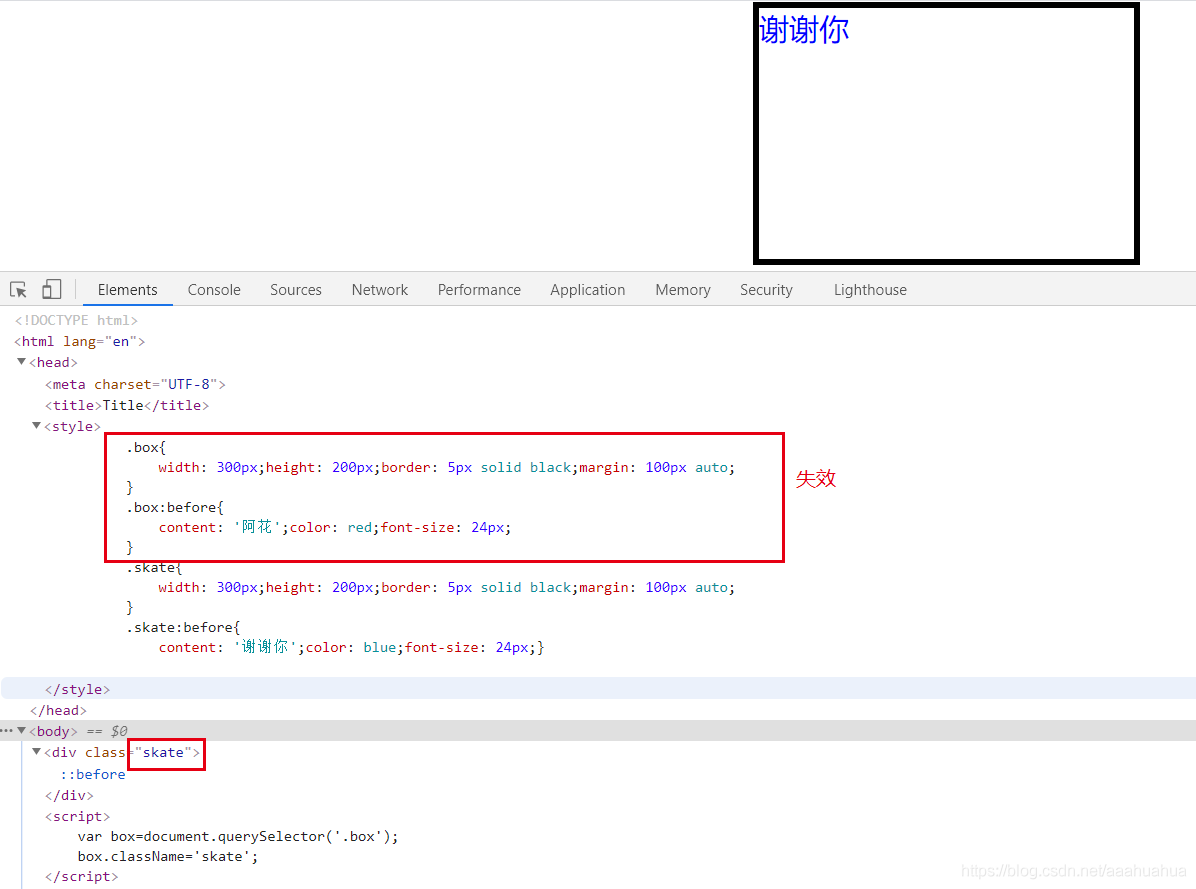
Task: Select the html lang="en" node
Action: (x=79, y=342)
